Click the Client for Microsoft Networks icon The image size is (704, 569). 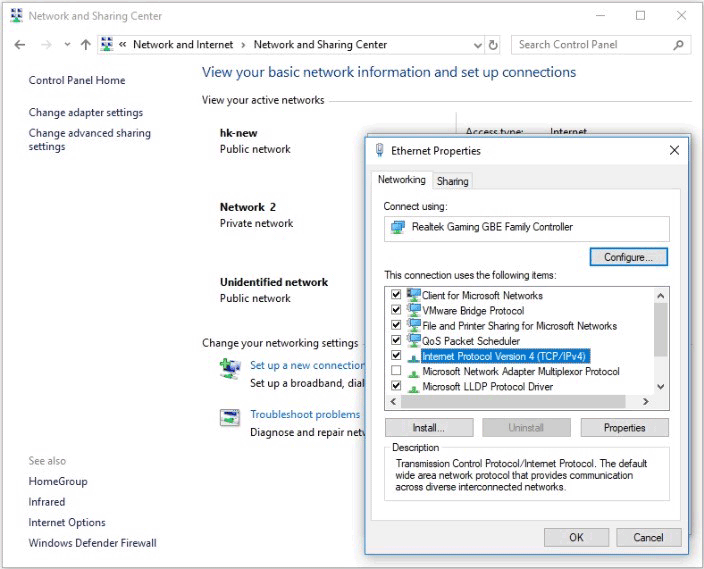(414, 295)
